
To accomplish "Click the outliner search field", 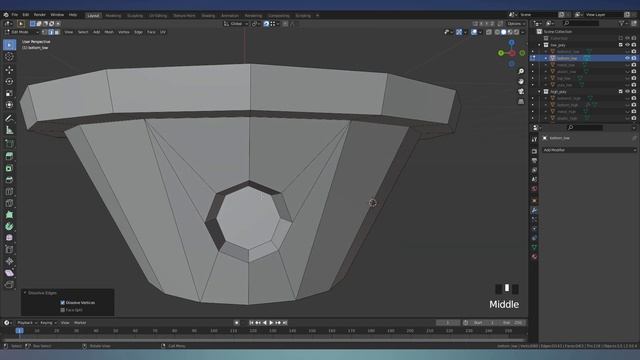I will [581, 23].
